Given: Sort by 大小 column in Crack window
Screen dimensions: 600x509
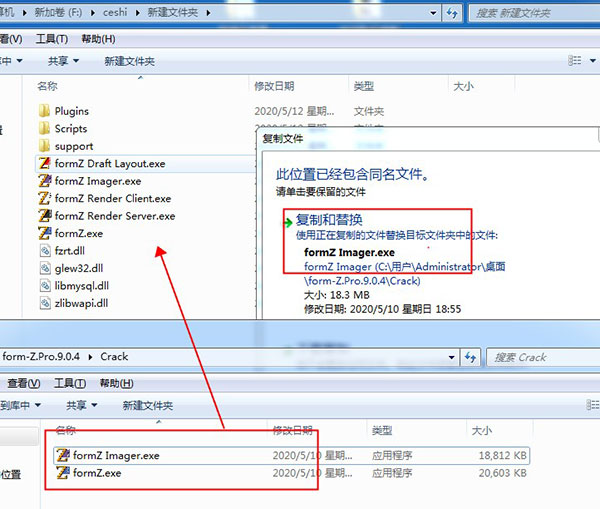Looking at the screenshot, I should point(481,431).
